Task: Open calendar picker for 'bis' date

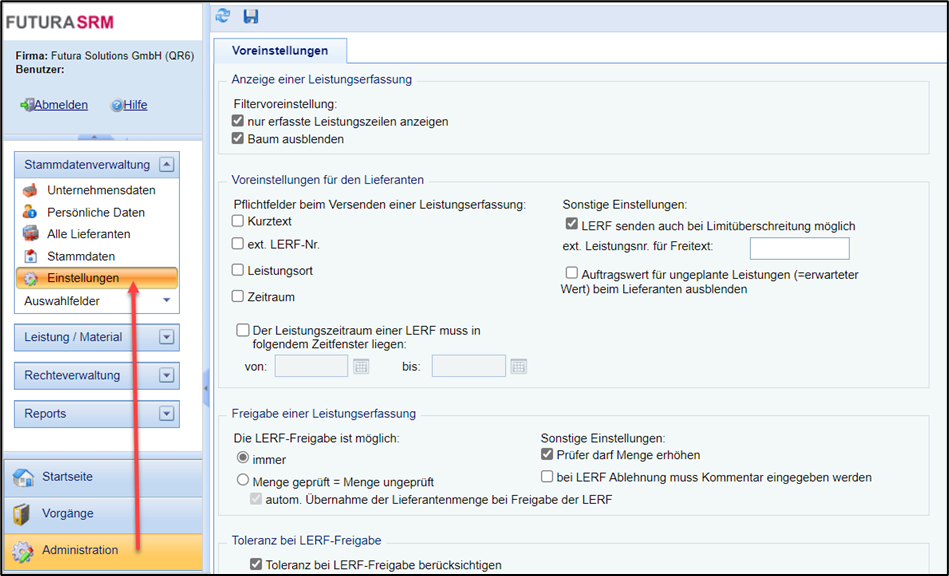Action: point(518,366)
